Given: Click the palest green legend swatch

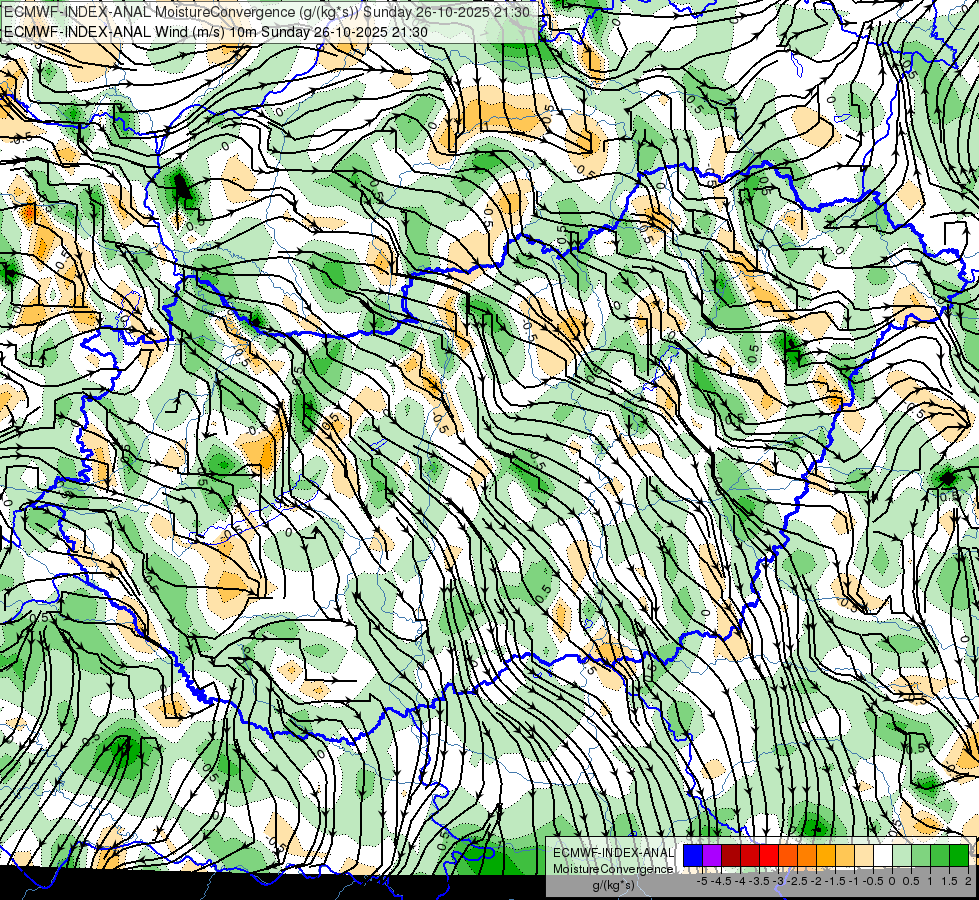Looking at the screenshot, I should [x=902, y=856].
